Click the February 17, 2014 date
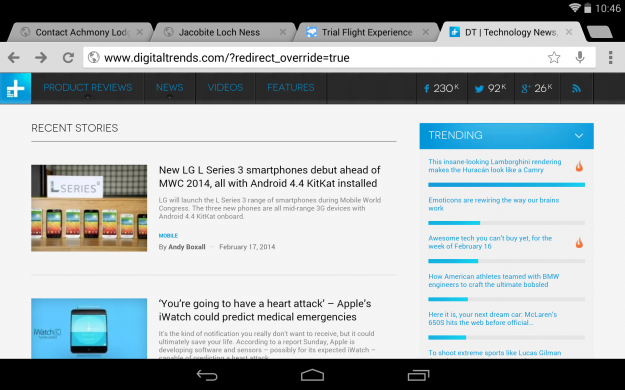The height and width of the screenshot is (390, 625). pos(247,247)
